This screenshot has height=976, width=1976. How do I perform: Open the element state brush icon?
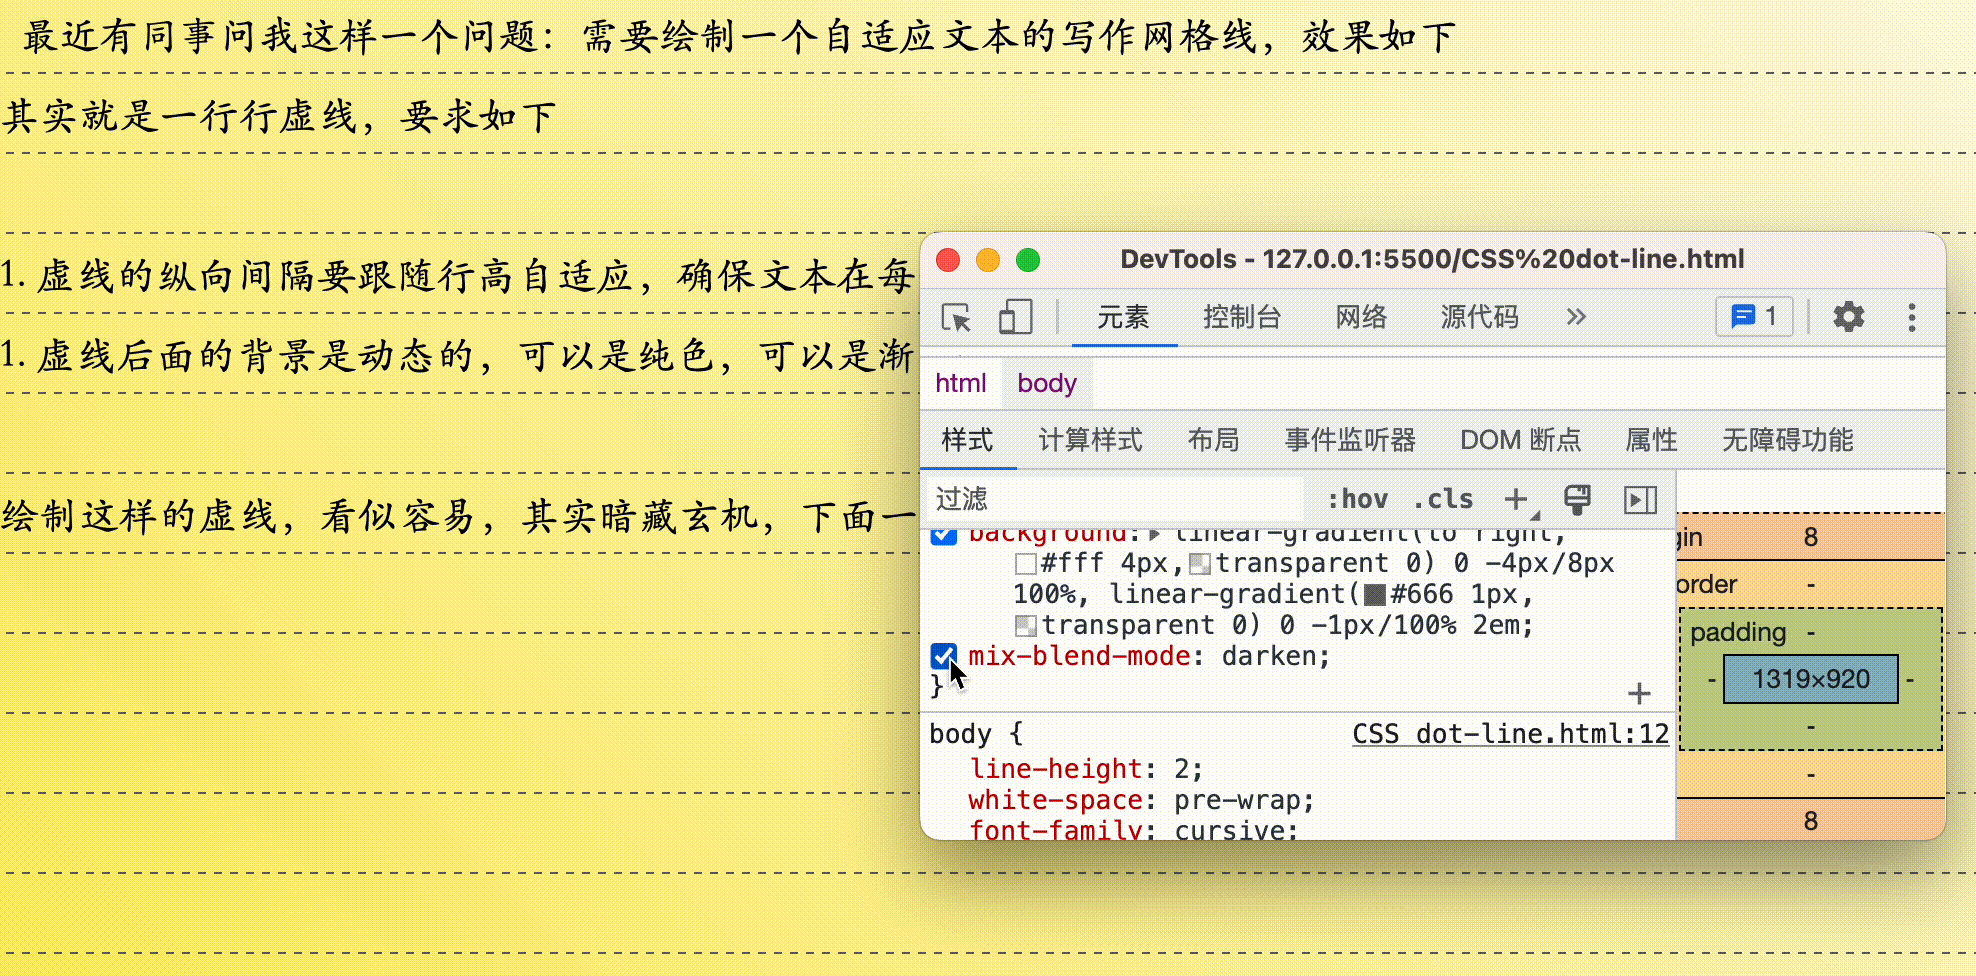[x=1577, y=499]
